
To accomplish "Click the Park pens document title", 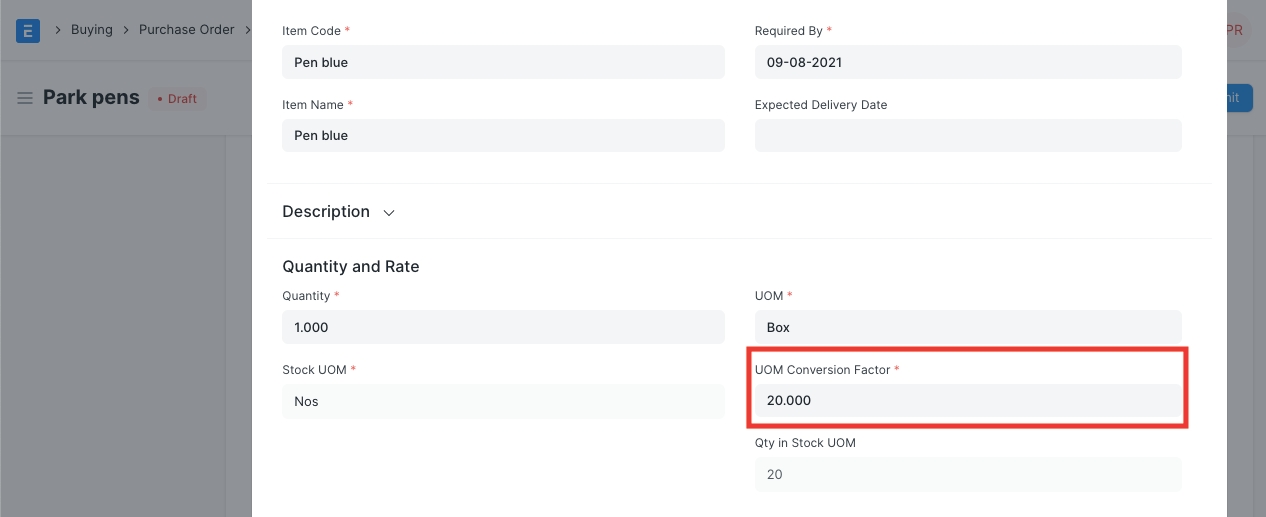I will 91,98.
